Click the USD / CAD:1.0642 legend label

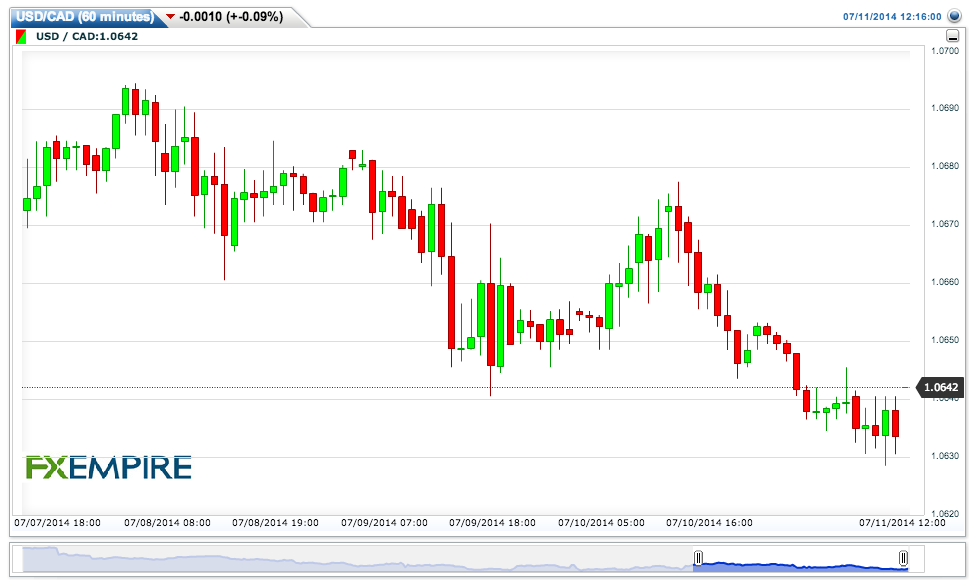pyautogui.click(x=87, y=37)
